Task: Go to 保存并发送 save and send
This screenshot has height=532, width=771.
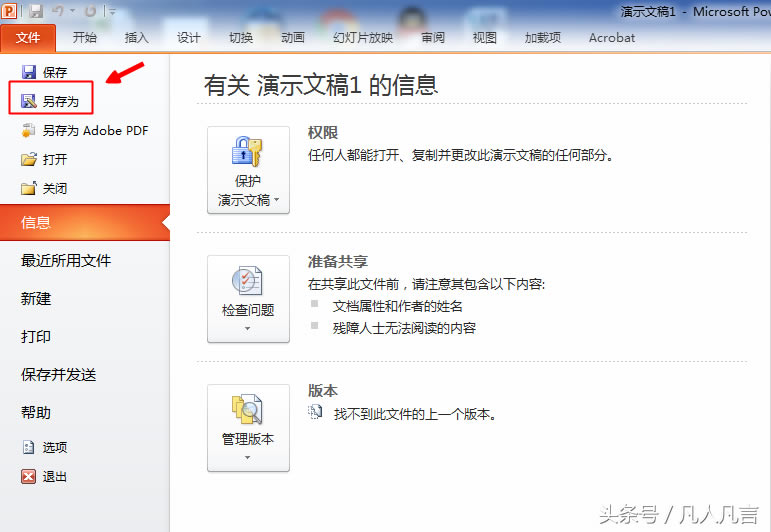Action: pos(59,374)
